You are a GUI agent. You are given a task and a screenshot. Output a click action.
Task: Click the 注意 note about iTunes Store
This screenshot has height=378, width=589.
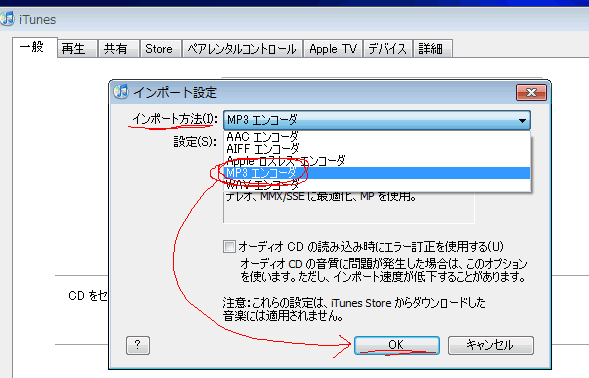tap(354, 309)
